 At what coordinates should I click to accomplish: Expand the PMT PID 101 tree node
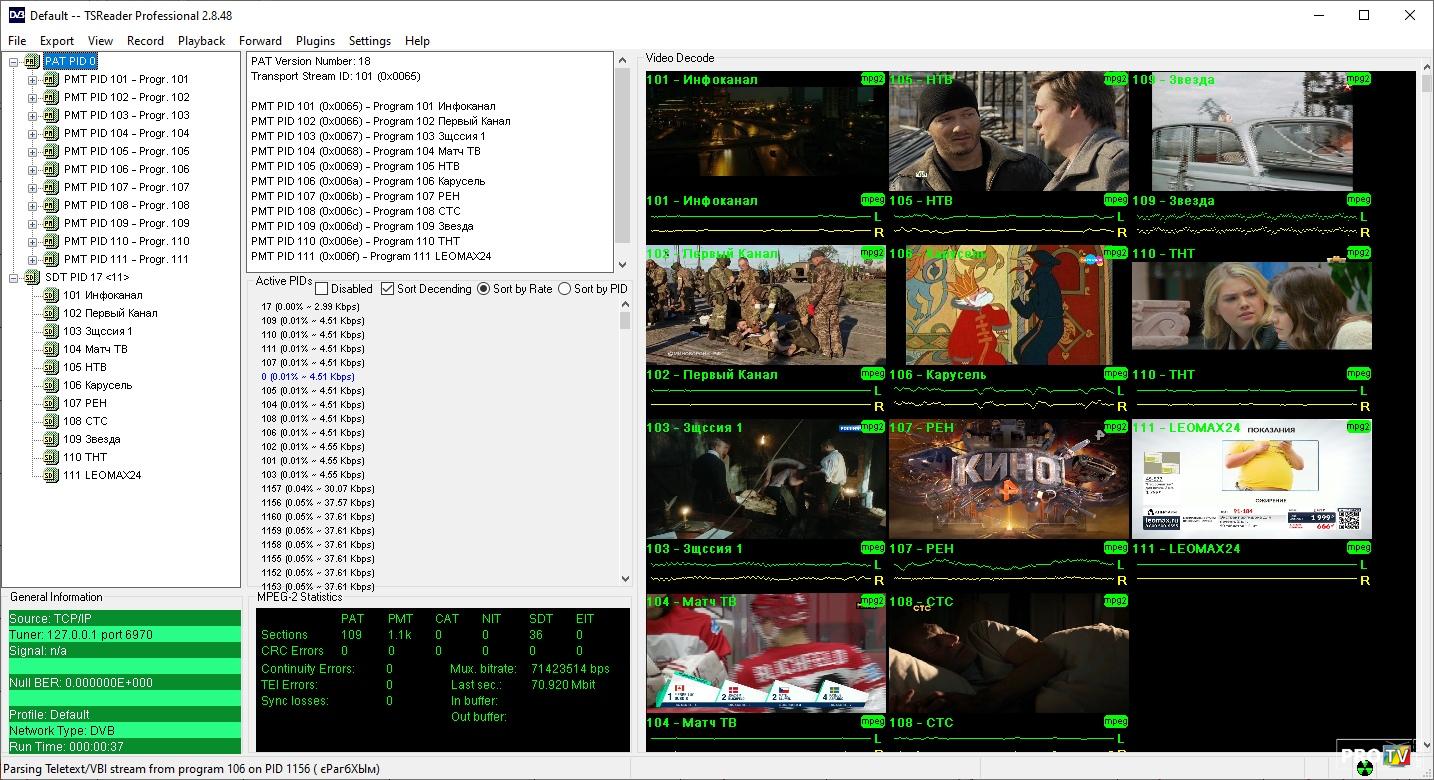coord(32,80)
